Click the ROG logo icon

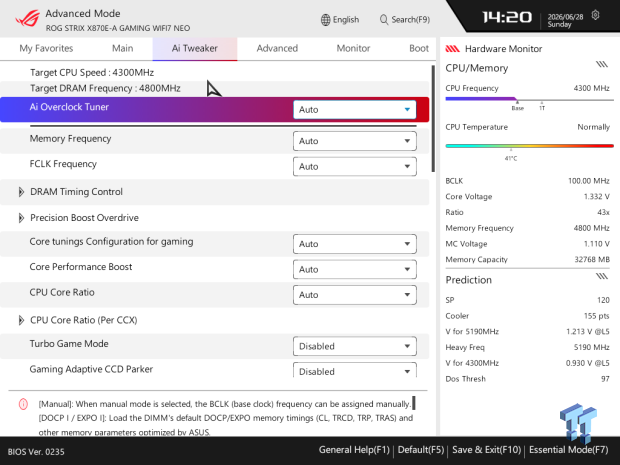point(28,18)
